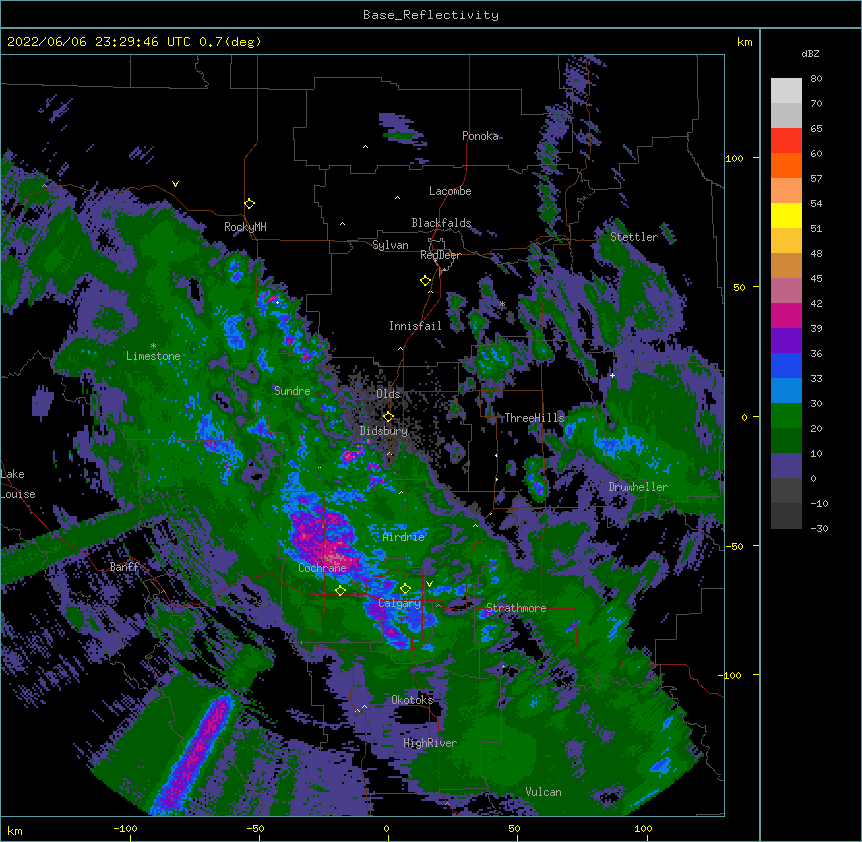This screenshot has width=862, height=842.
Task: Click the Calgary city label
Action: point(400,603)
